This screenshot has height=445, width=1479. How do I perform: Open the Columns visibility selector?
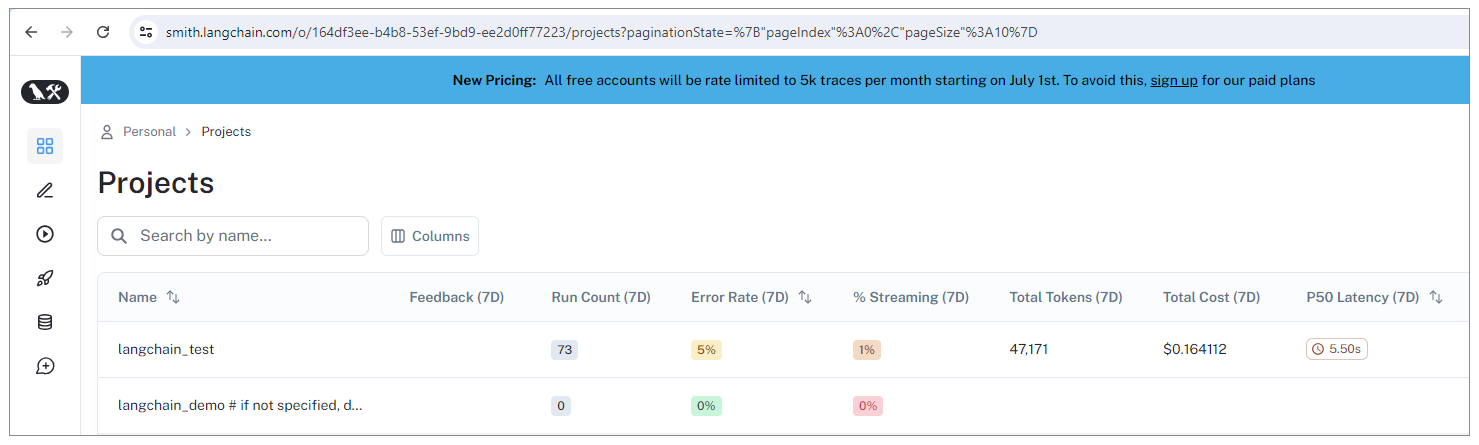[x=430, y=236]
